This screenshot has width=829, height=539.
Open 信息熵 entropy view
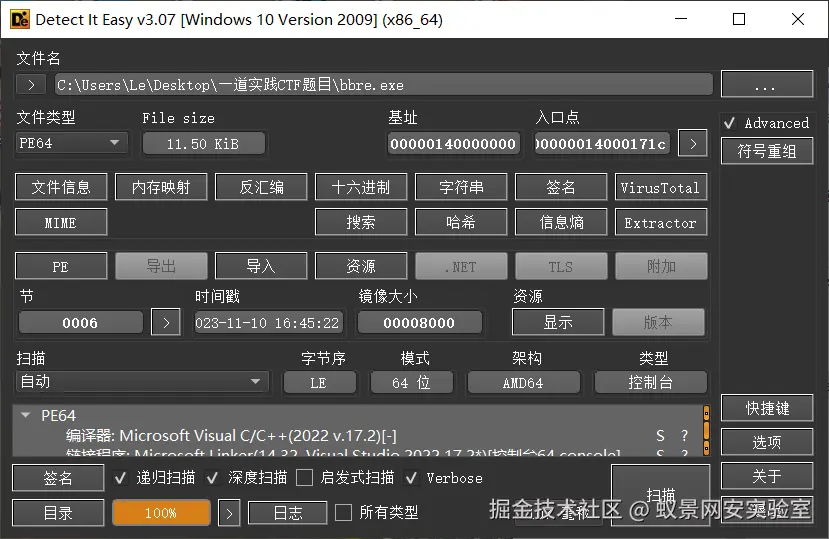pos(560,222)
